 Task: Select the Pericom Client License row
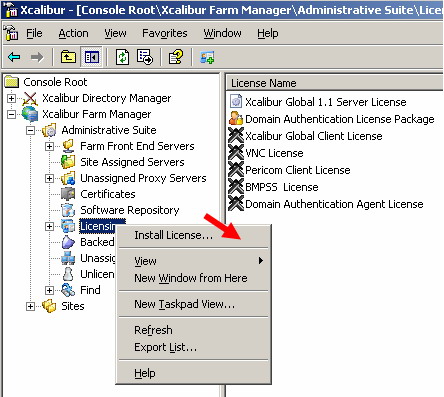298,170
